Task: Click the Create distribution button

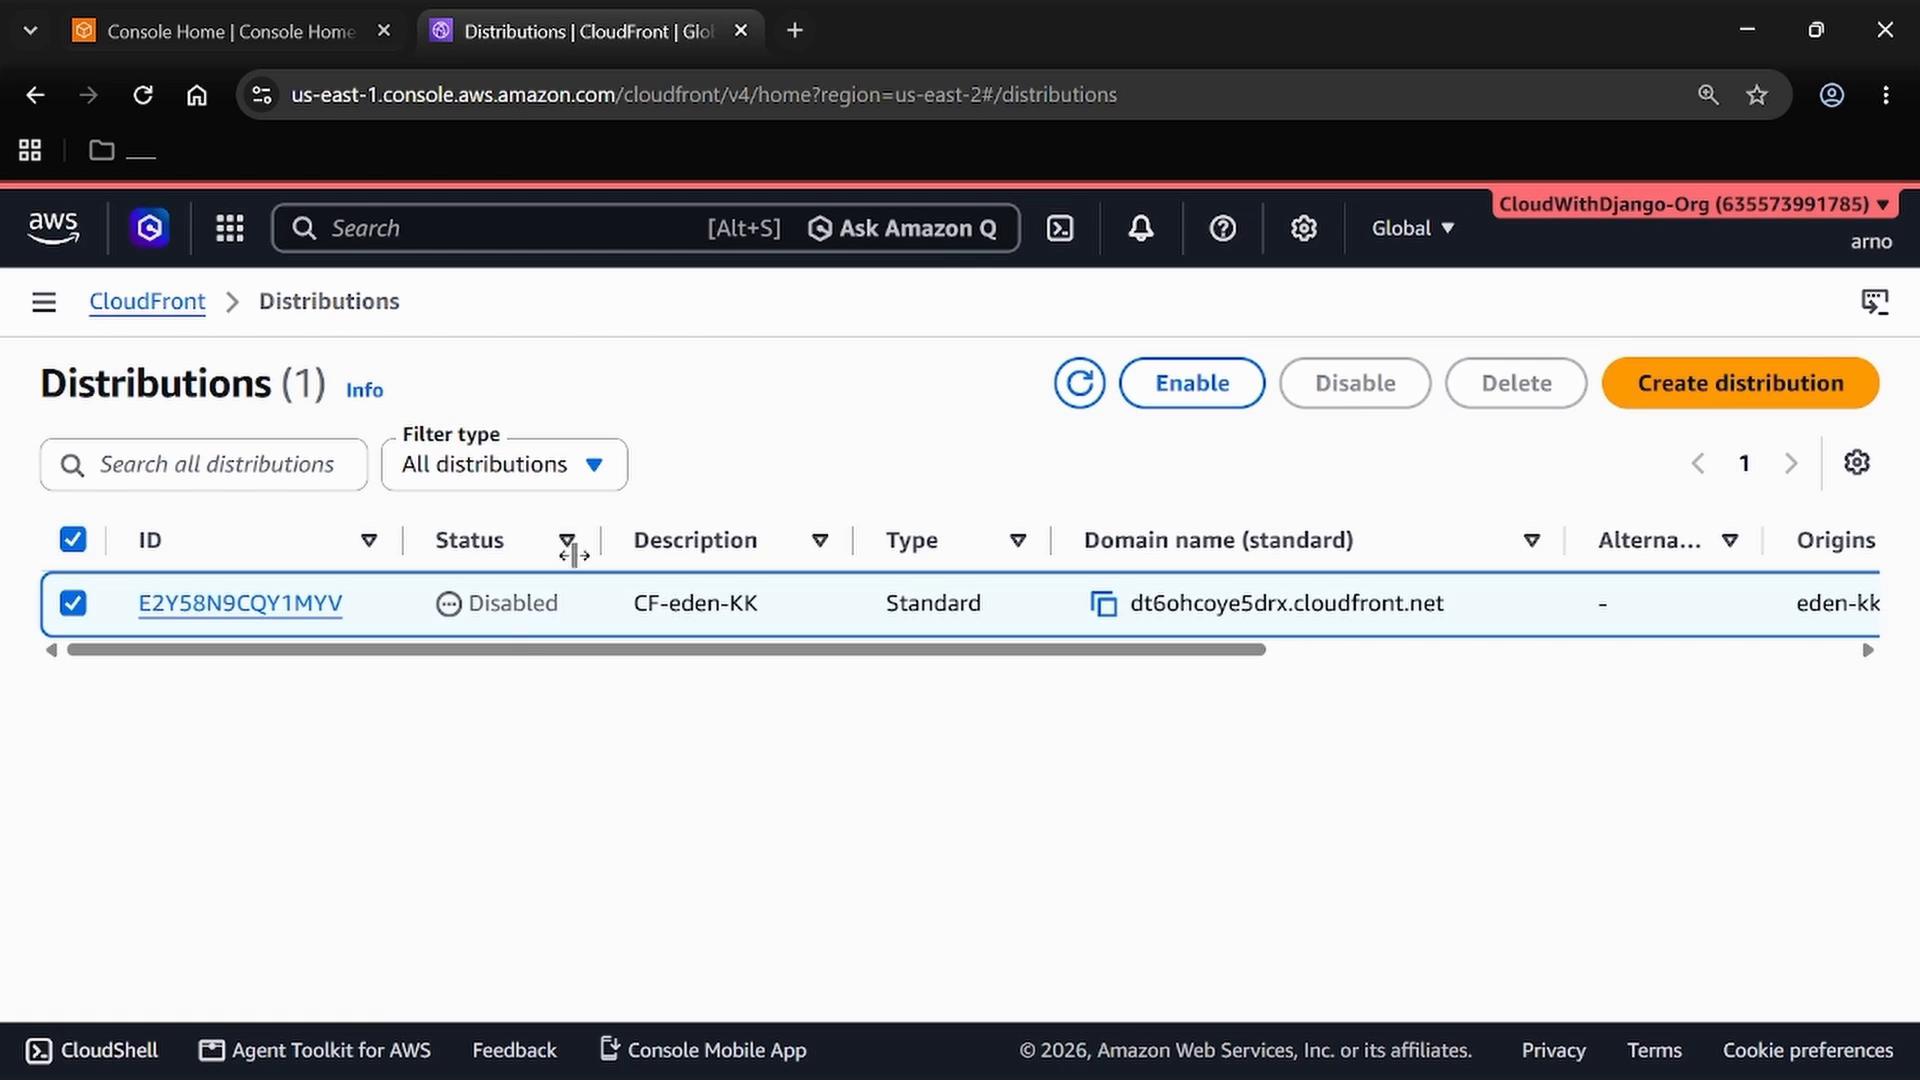Action: [x=1740, y=383]
